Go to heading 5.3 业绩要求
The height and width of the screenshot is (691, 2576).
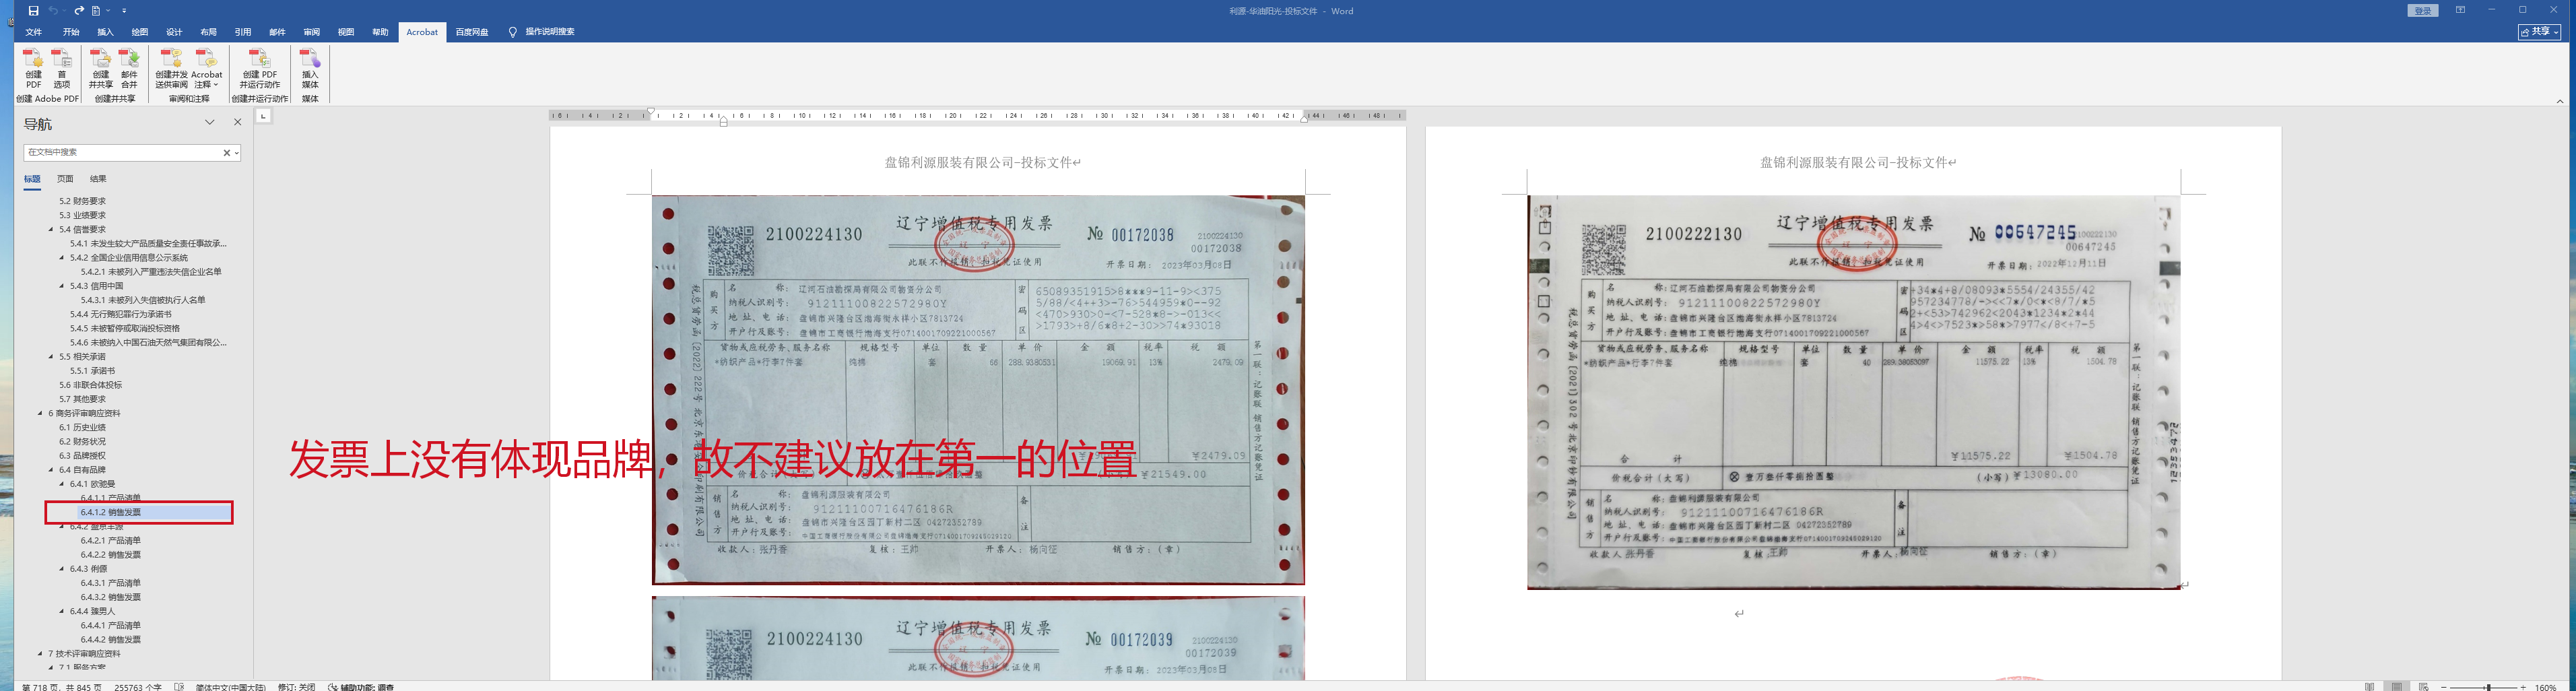(82, 215)
